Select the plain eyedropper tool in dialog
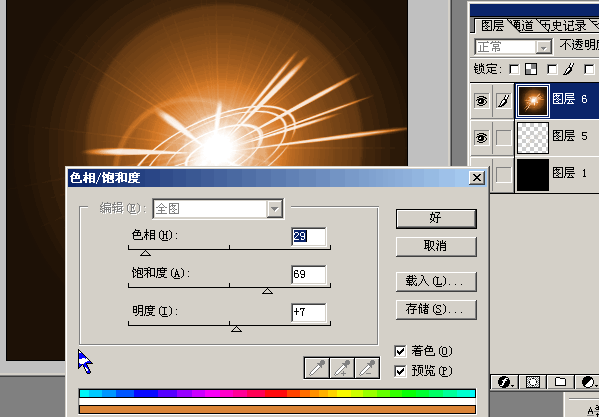The height and width of the screenshot is (417, 599). 317,368
